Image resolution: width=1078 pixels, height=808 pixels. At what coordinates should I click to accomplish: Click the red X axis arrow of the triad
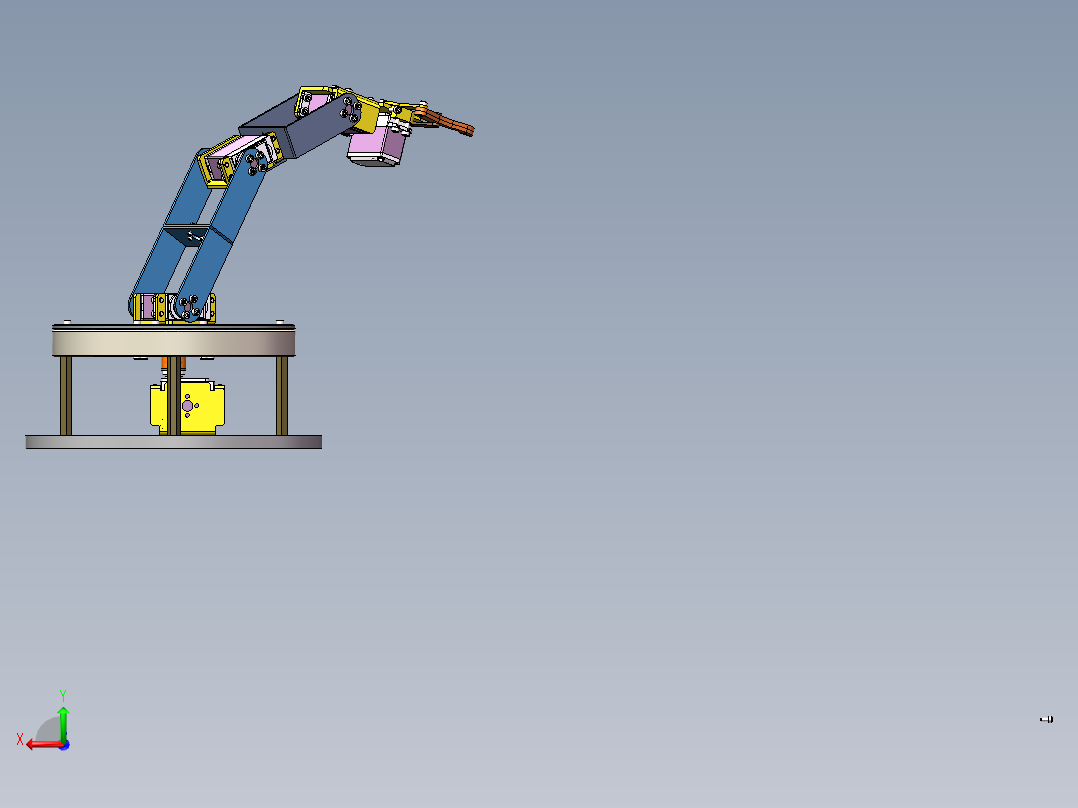pyautogui.click(x=43, y=745)
